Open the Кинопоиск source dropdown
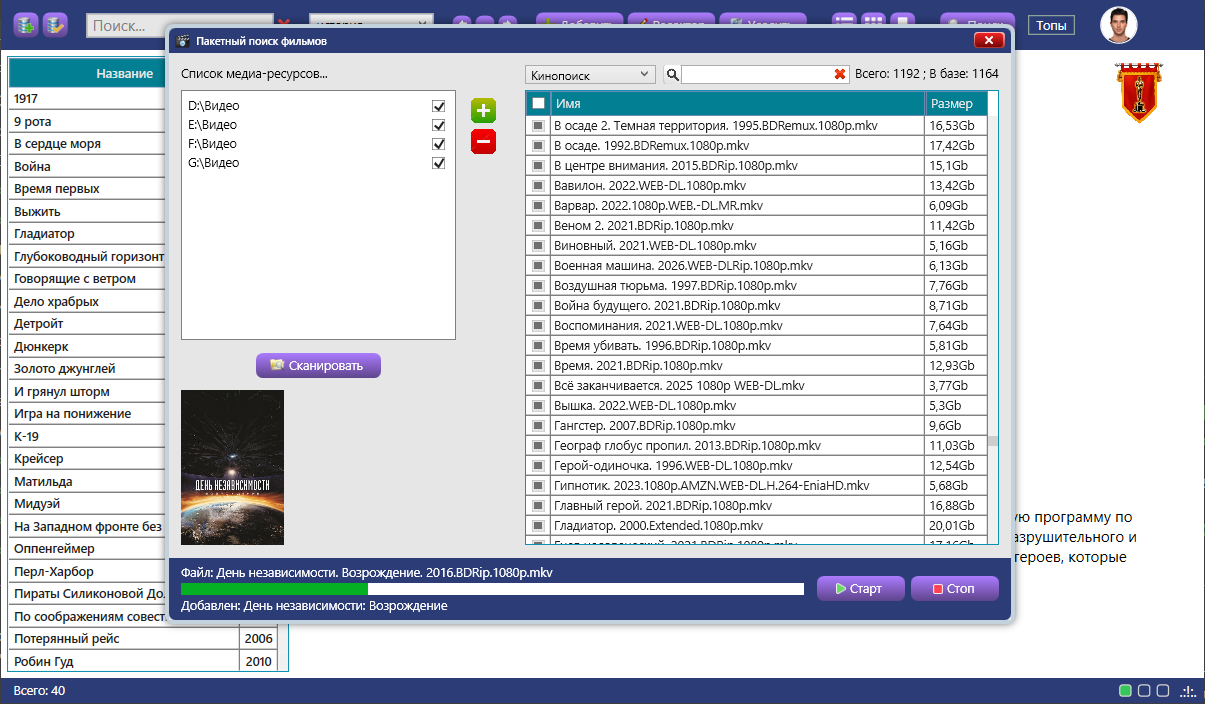Image resolution: width=1205 pixels, height=704 pixels. click(x=590, y=75)
